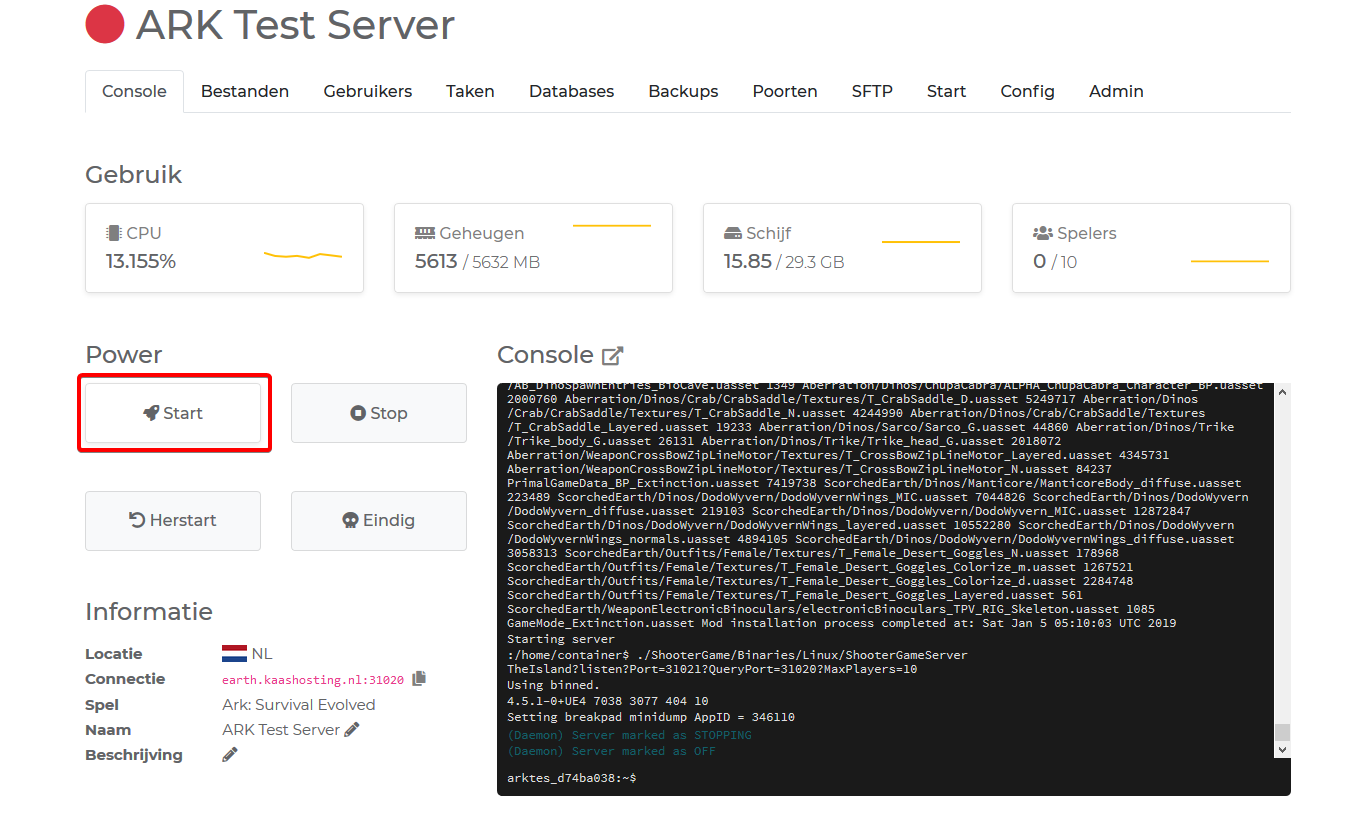The height and width of the screenshot is (831, 1360).
Task: Click the console scrollbar down arrow
Action: [x=1282, y=749]
